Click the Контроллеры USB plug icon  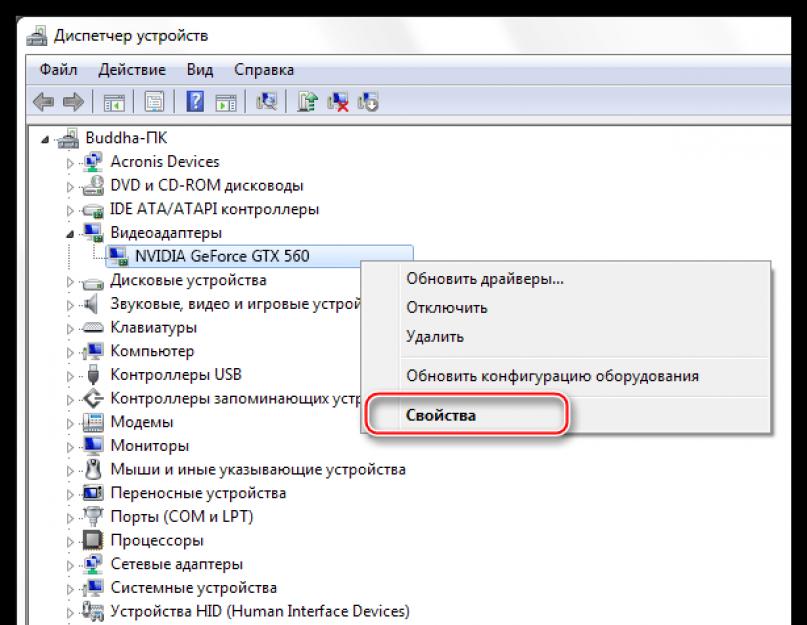pos(93,374)
